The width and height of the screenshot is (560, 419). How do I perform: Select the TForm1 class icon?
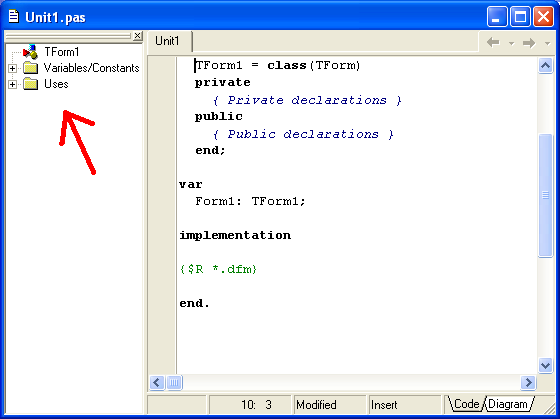point(30,52)
